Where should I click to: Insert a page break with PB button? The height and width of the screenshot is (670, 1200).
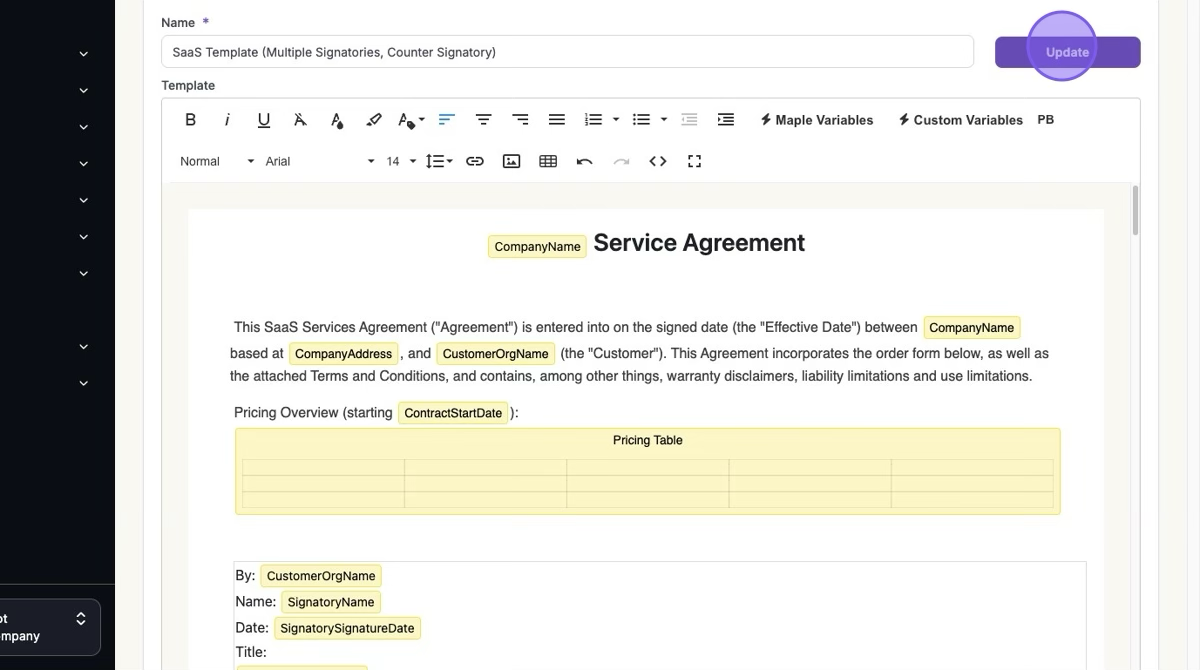(x=1045, y=120)
